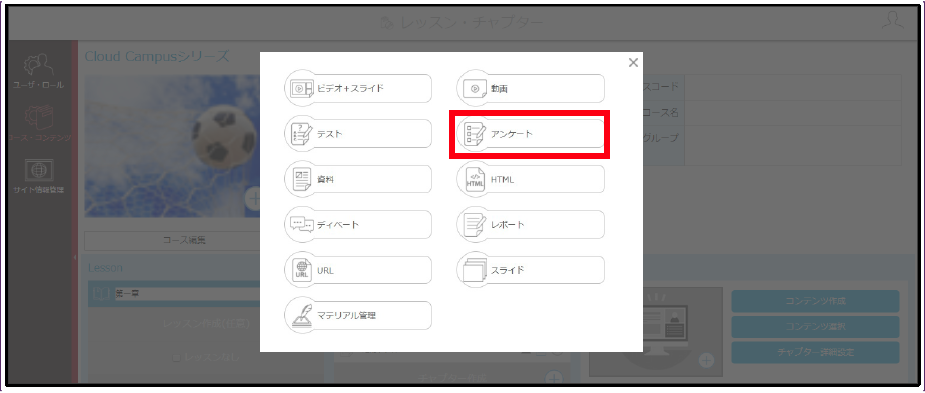The width and height of the screenshot is (925, 393).
Task: Open the ユーザ・ロール sidebar menu
Action: pyautogui.click(x=39, y=71)
